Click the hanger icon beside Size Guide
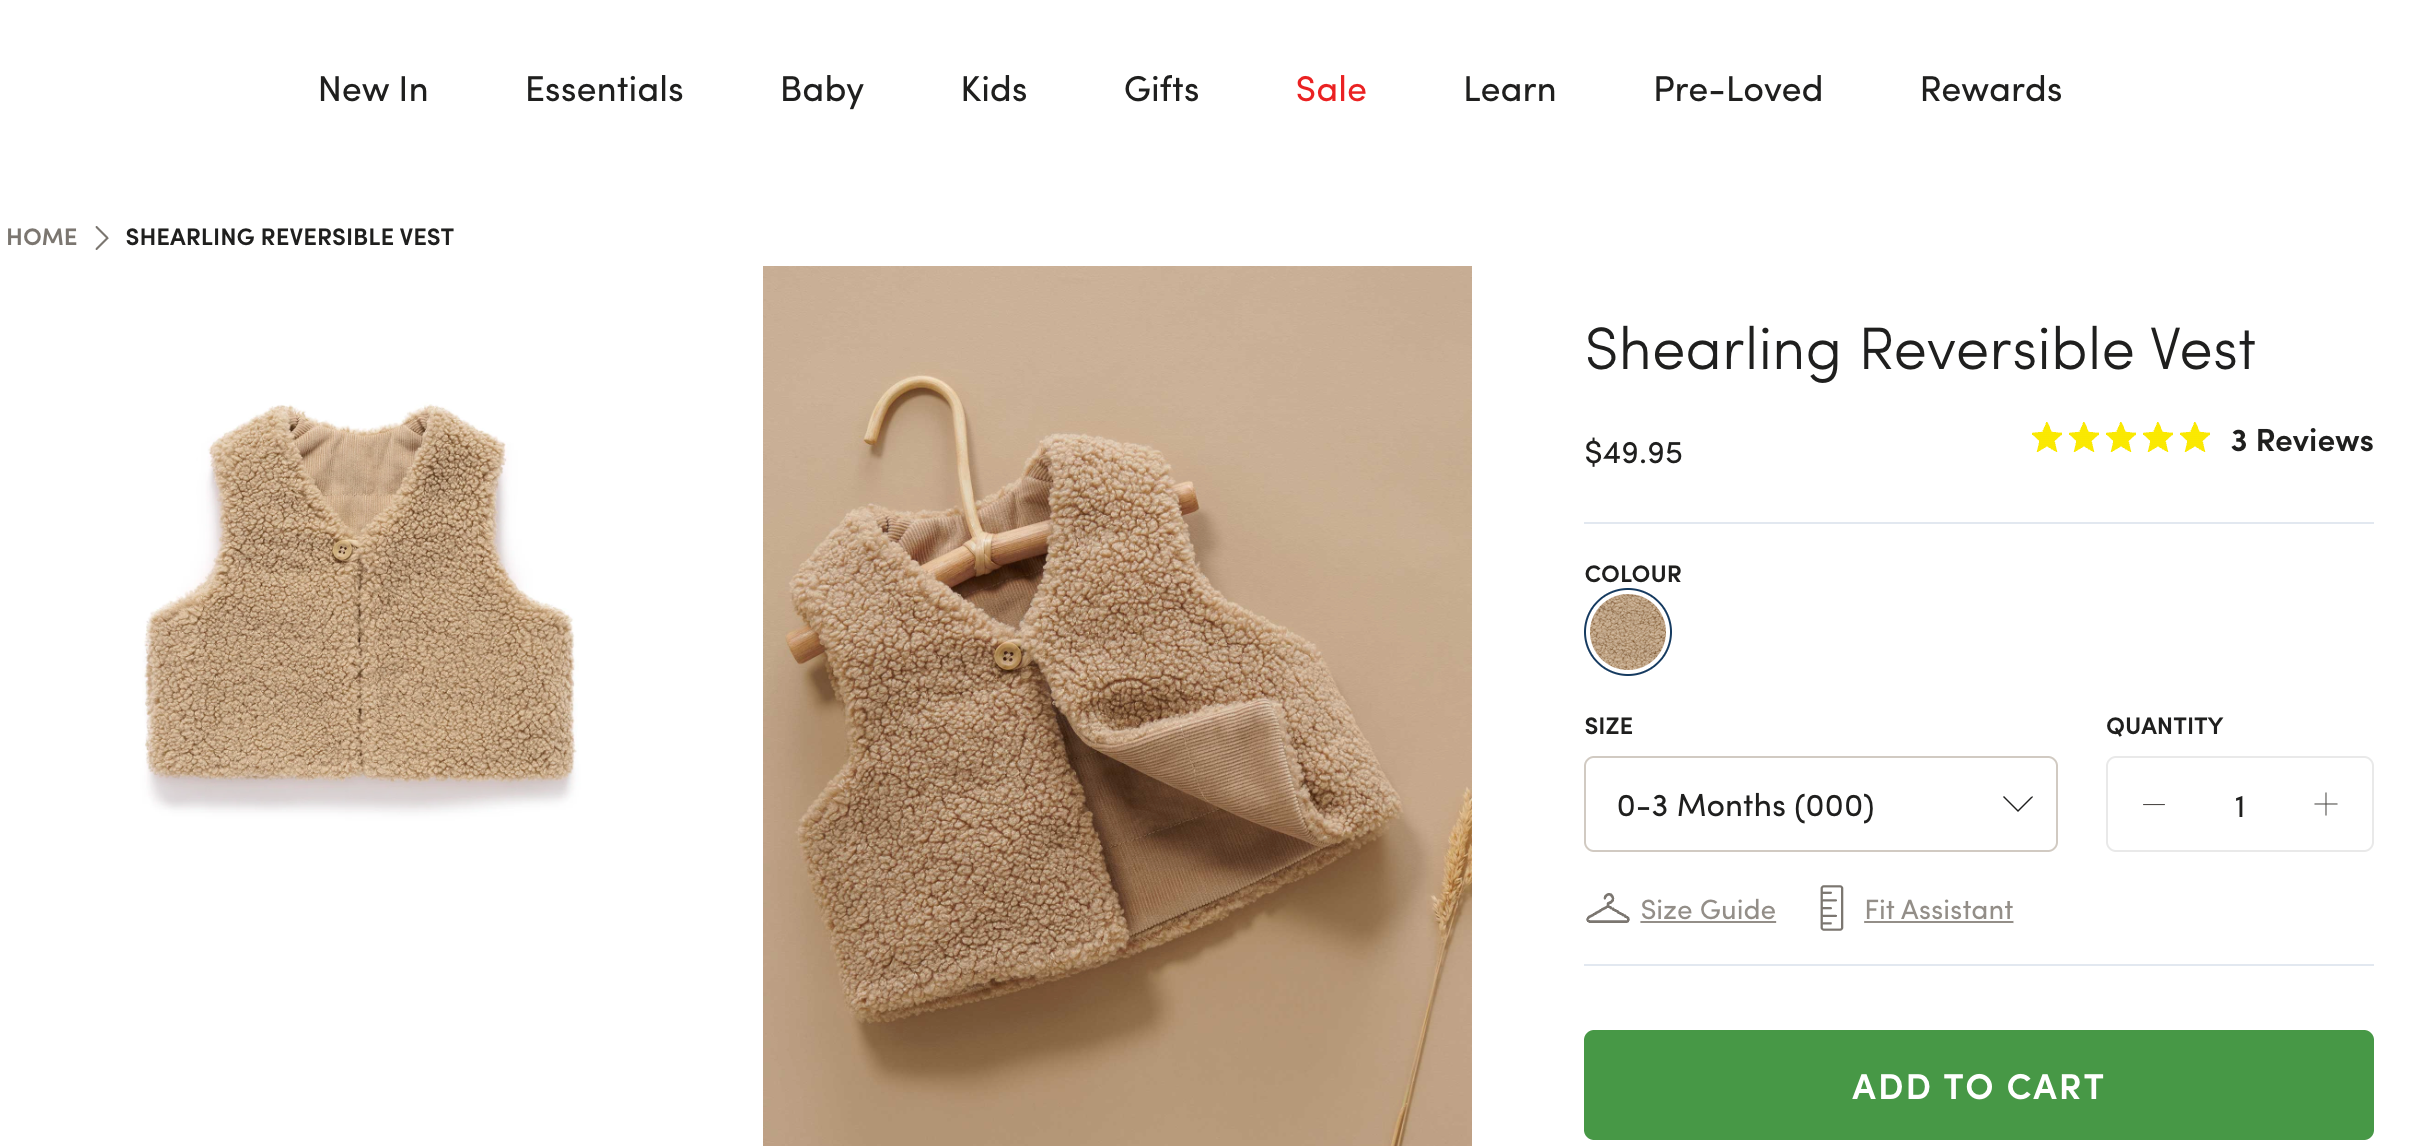 click(1607, 908)
